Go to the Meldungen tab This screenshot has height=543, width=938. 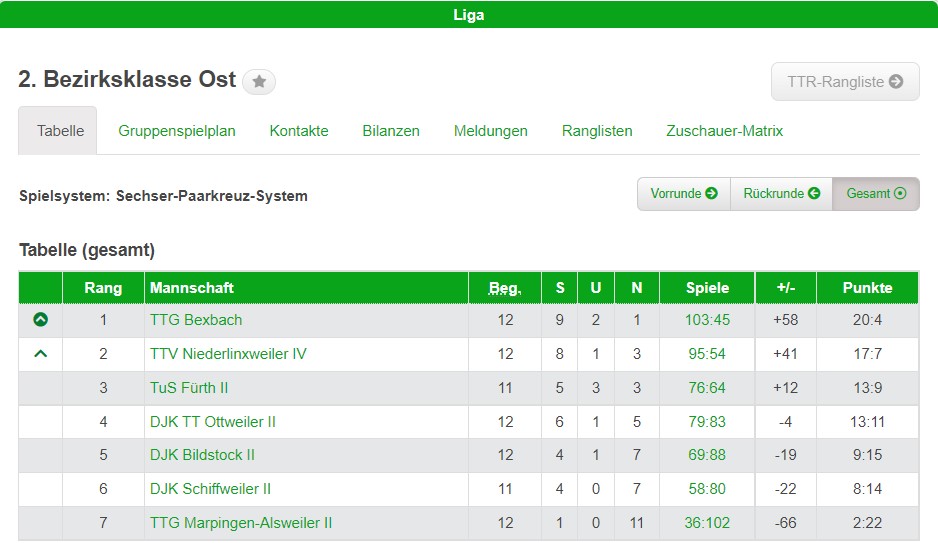491,131
